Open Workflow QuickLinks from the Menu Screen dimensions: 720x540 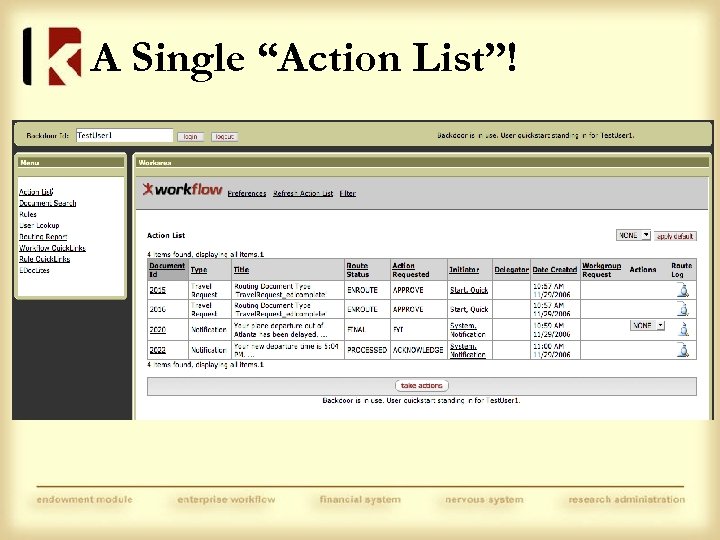[x=52, y=248]
